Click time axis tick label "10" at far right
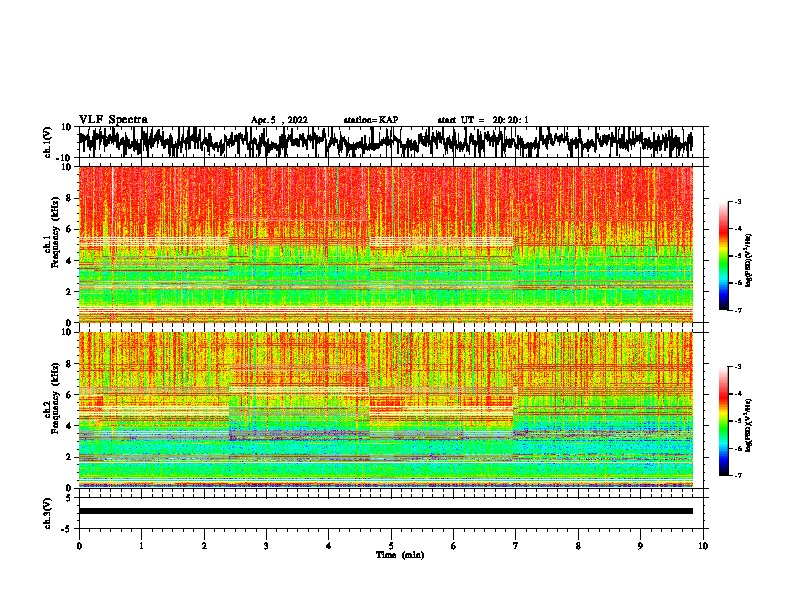 tap(703, 546)
